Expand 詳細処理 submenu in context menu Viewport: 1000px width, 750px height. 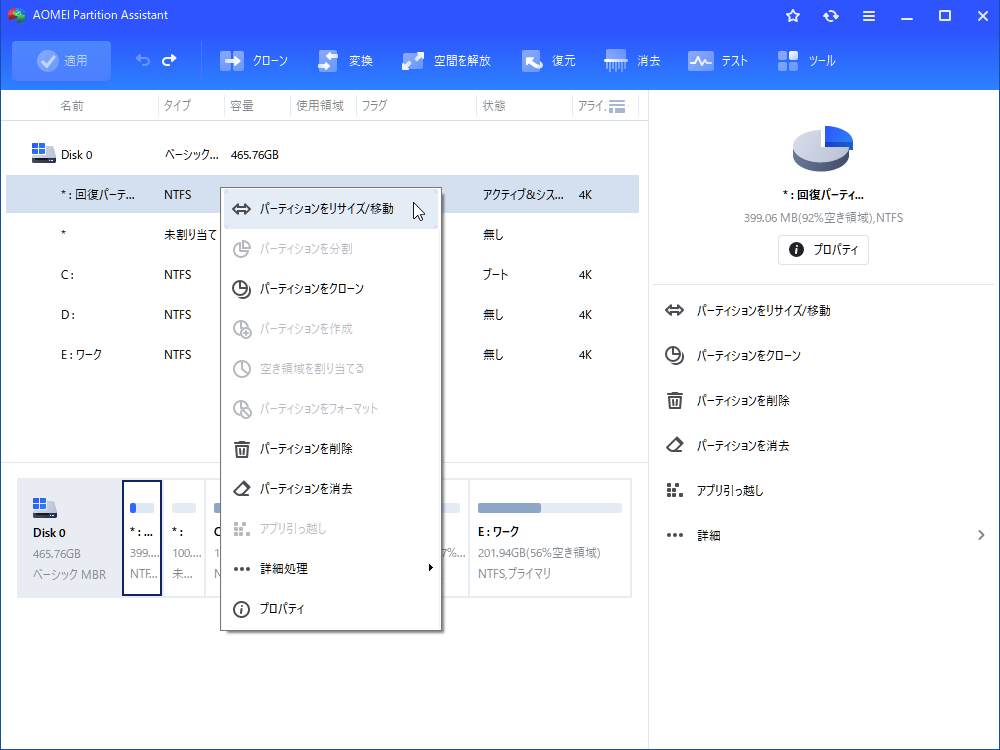(x=330, y=569)
